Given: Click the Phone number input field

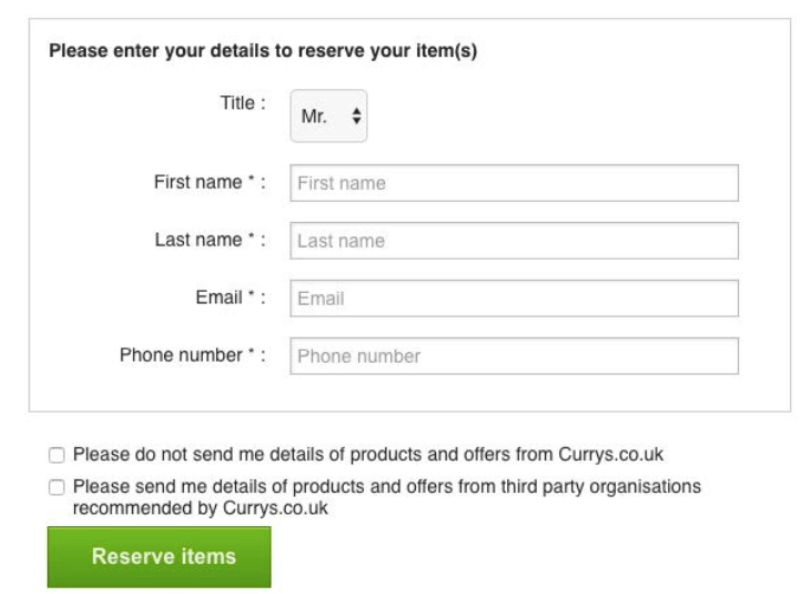Looking at the screenshot, I should point(514,356).
